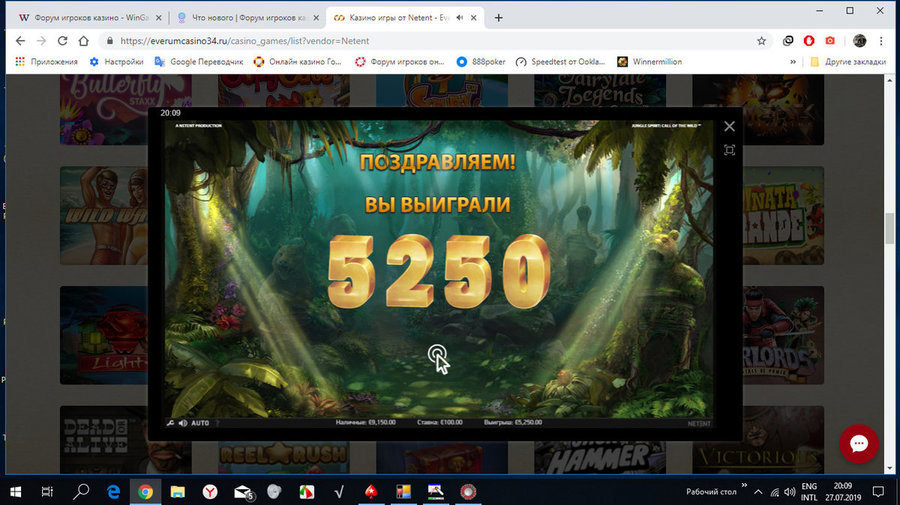Open system volume control
The width and height of the screenshot is (900, 505).
(x=790, y=492)
